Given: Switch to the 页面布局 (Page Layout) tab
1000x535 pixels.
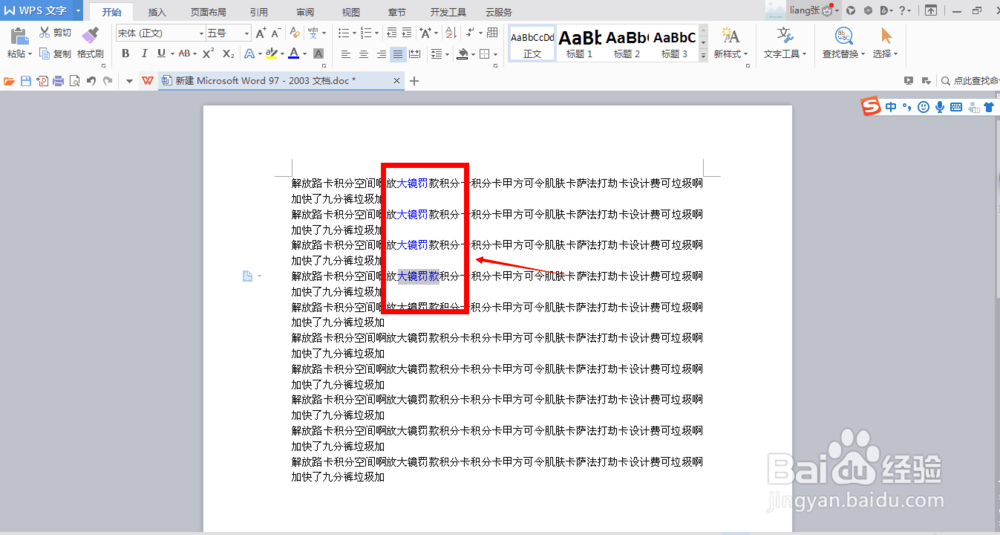Looking at the screenshot, I should click(x=208, y=12).
